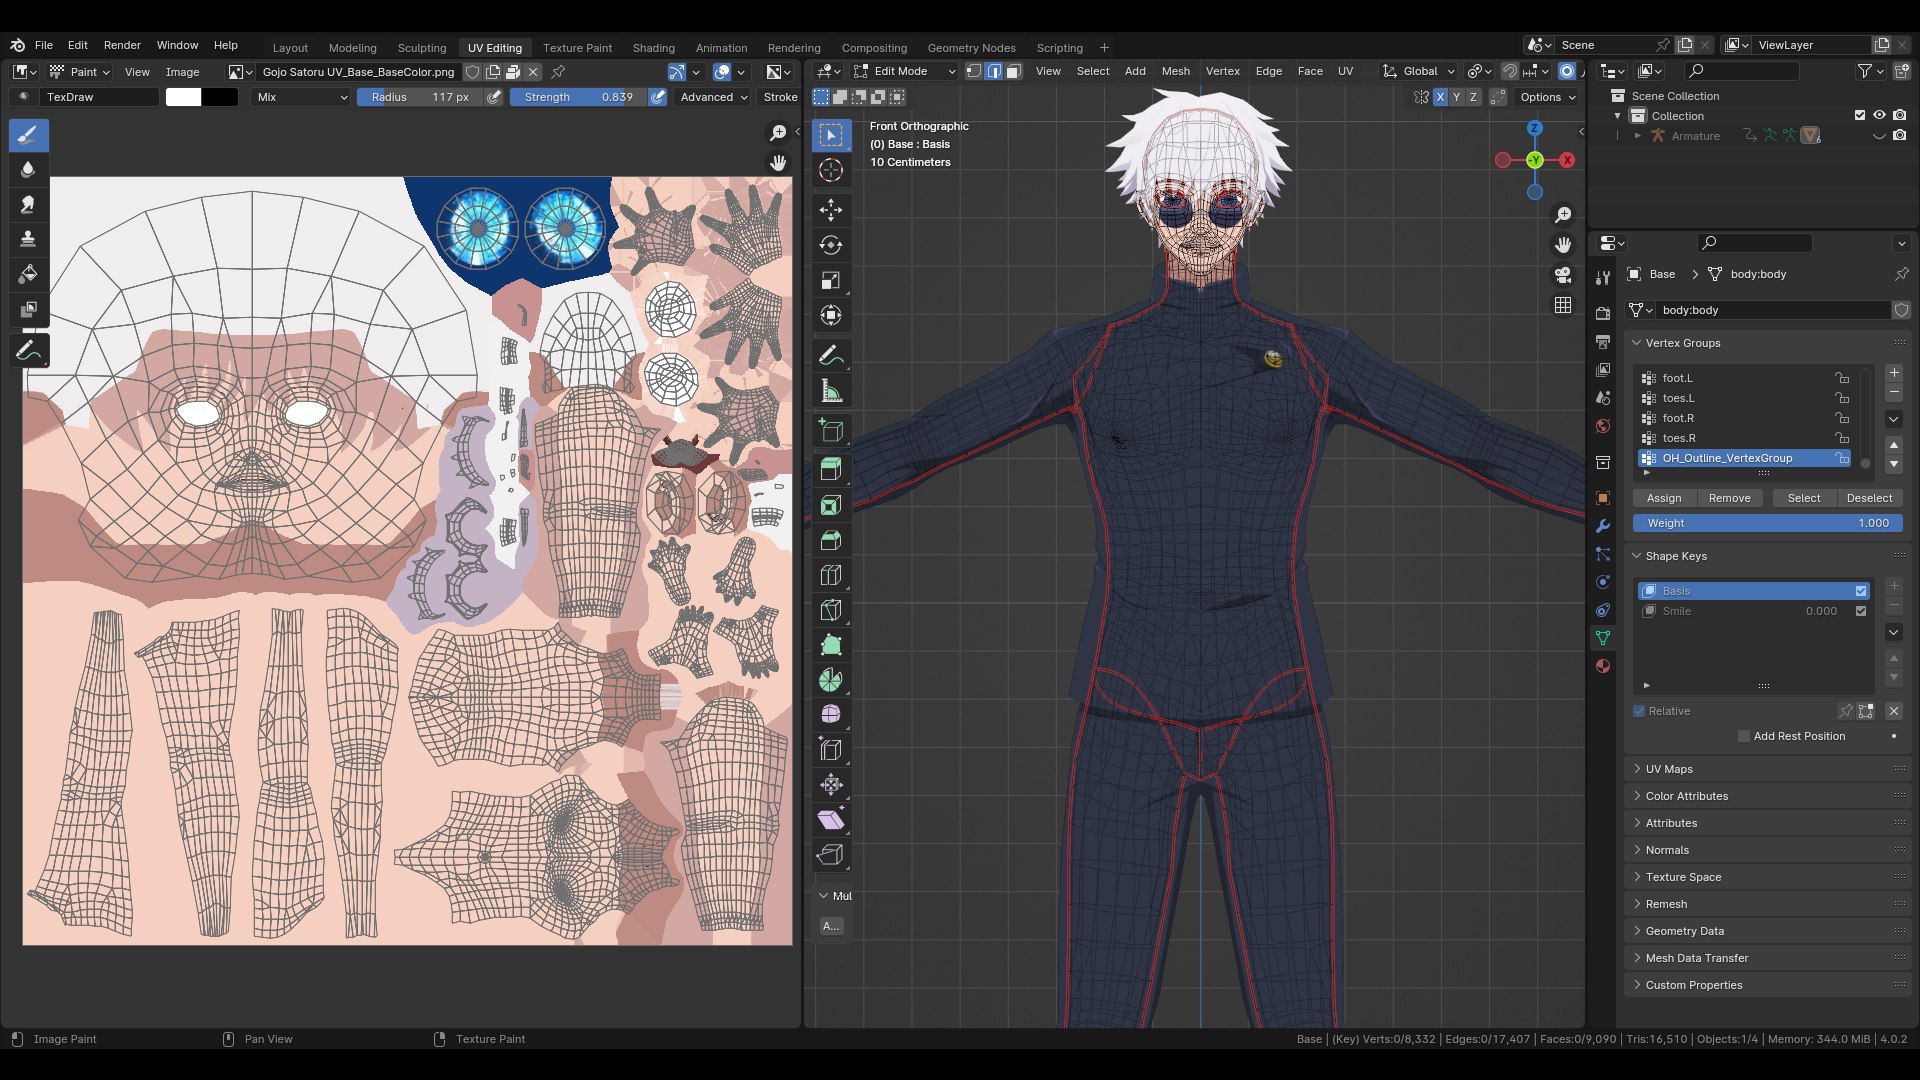1920x1080 pixels.
Task: Activate the Bevel tool
Action: point(831,540)
